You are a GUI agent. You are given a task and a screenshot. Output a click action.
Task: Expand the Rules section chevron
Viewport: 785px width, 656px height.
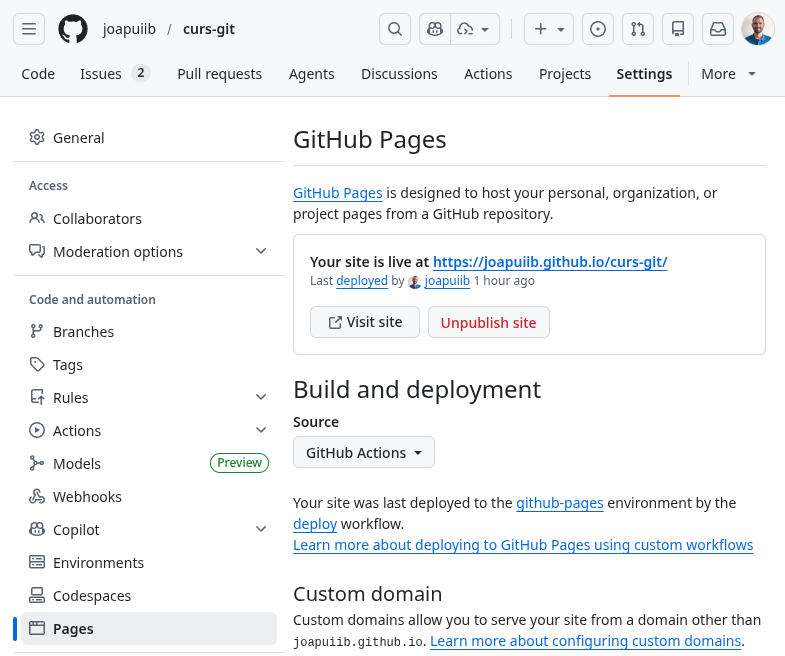261,397
